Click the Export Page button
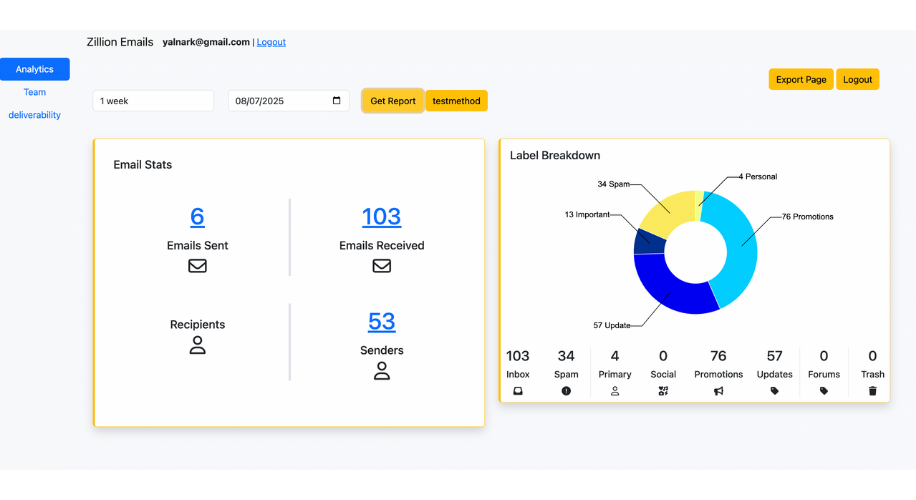Screen dimensions: 916x500 pyautogui.click(x=801, y=80)
